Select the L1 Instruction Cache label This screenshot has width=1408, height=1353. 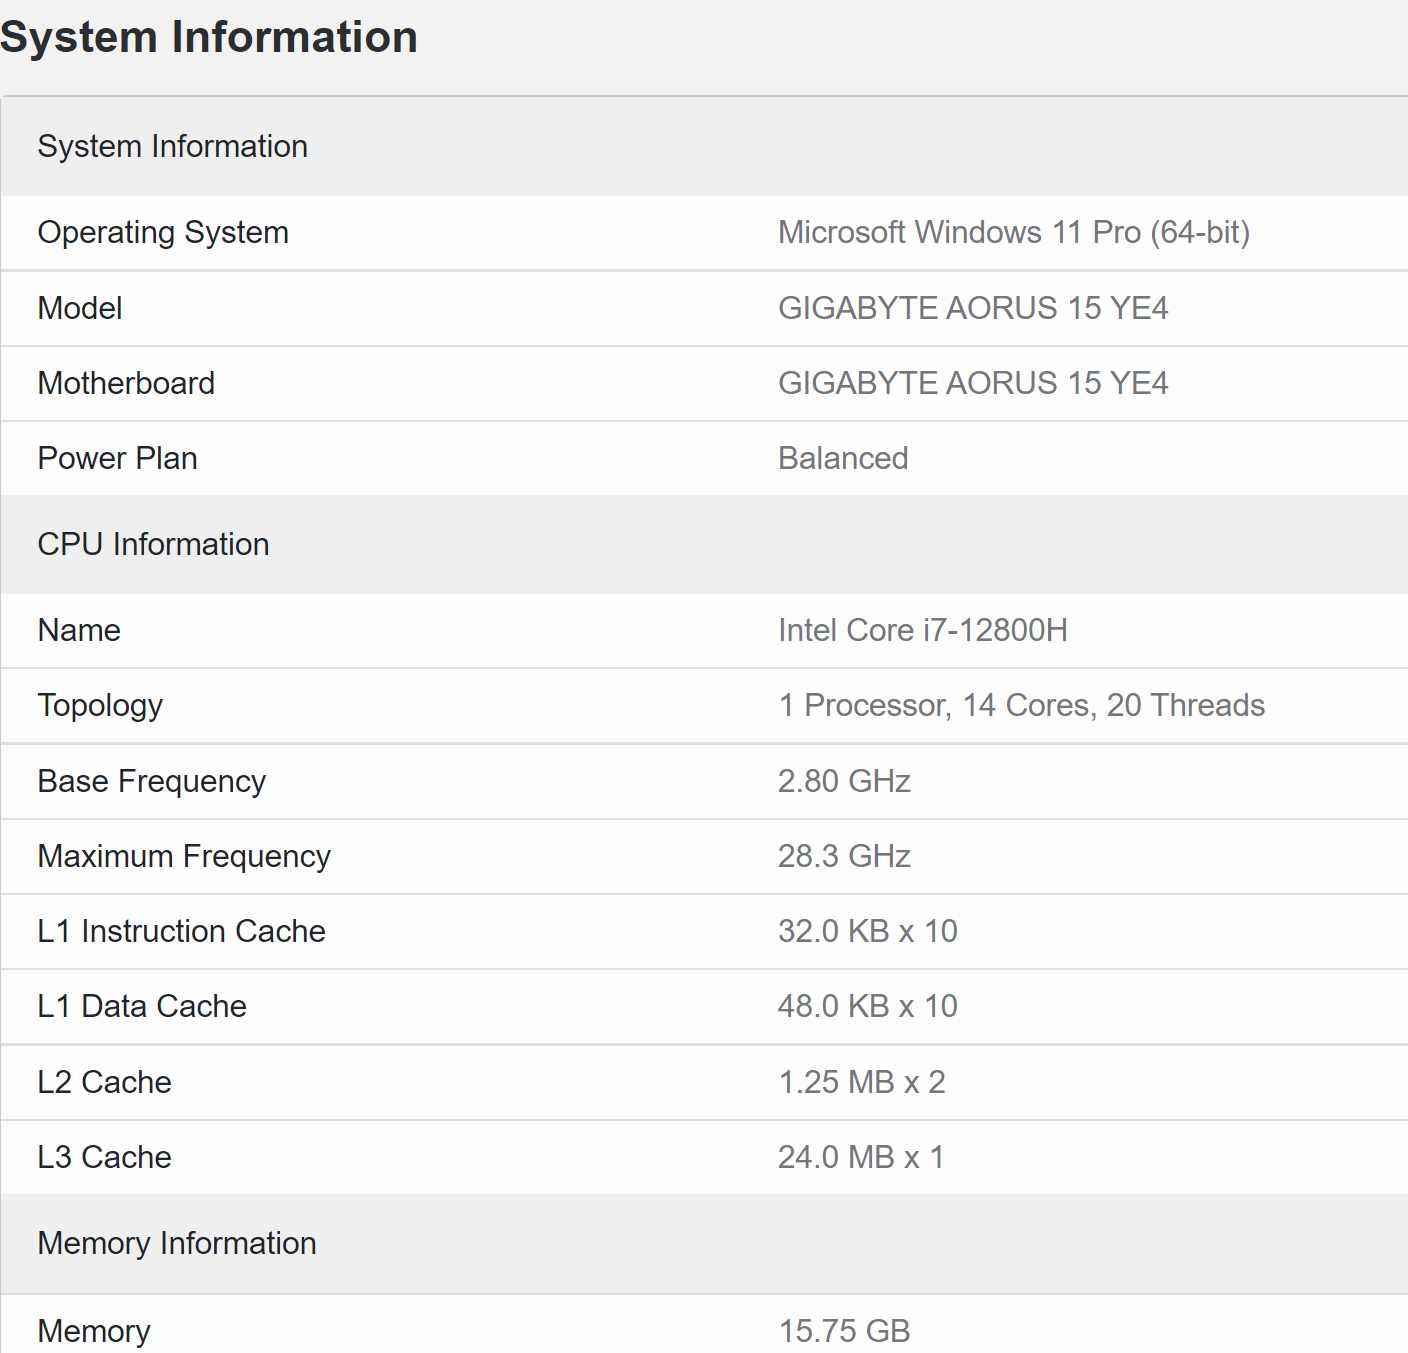point(181,932)
